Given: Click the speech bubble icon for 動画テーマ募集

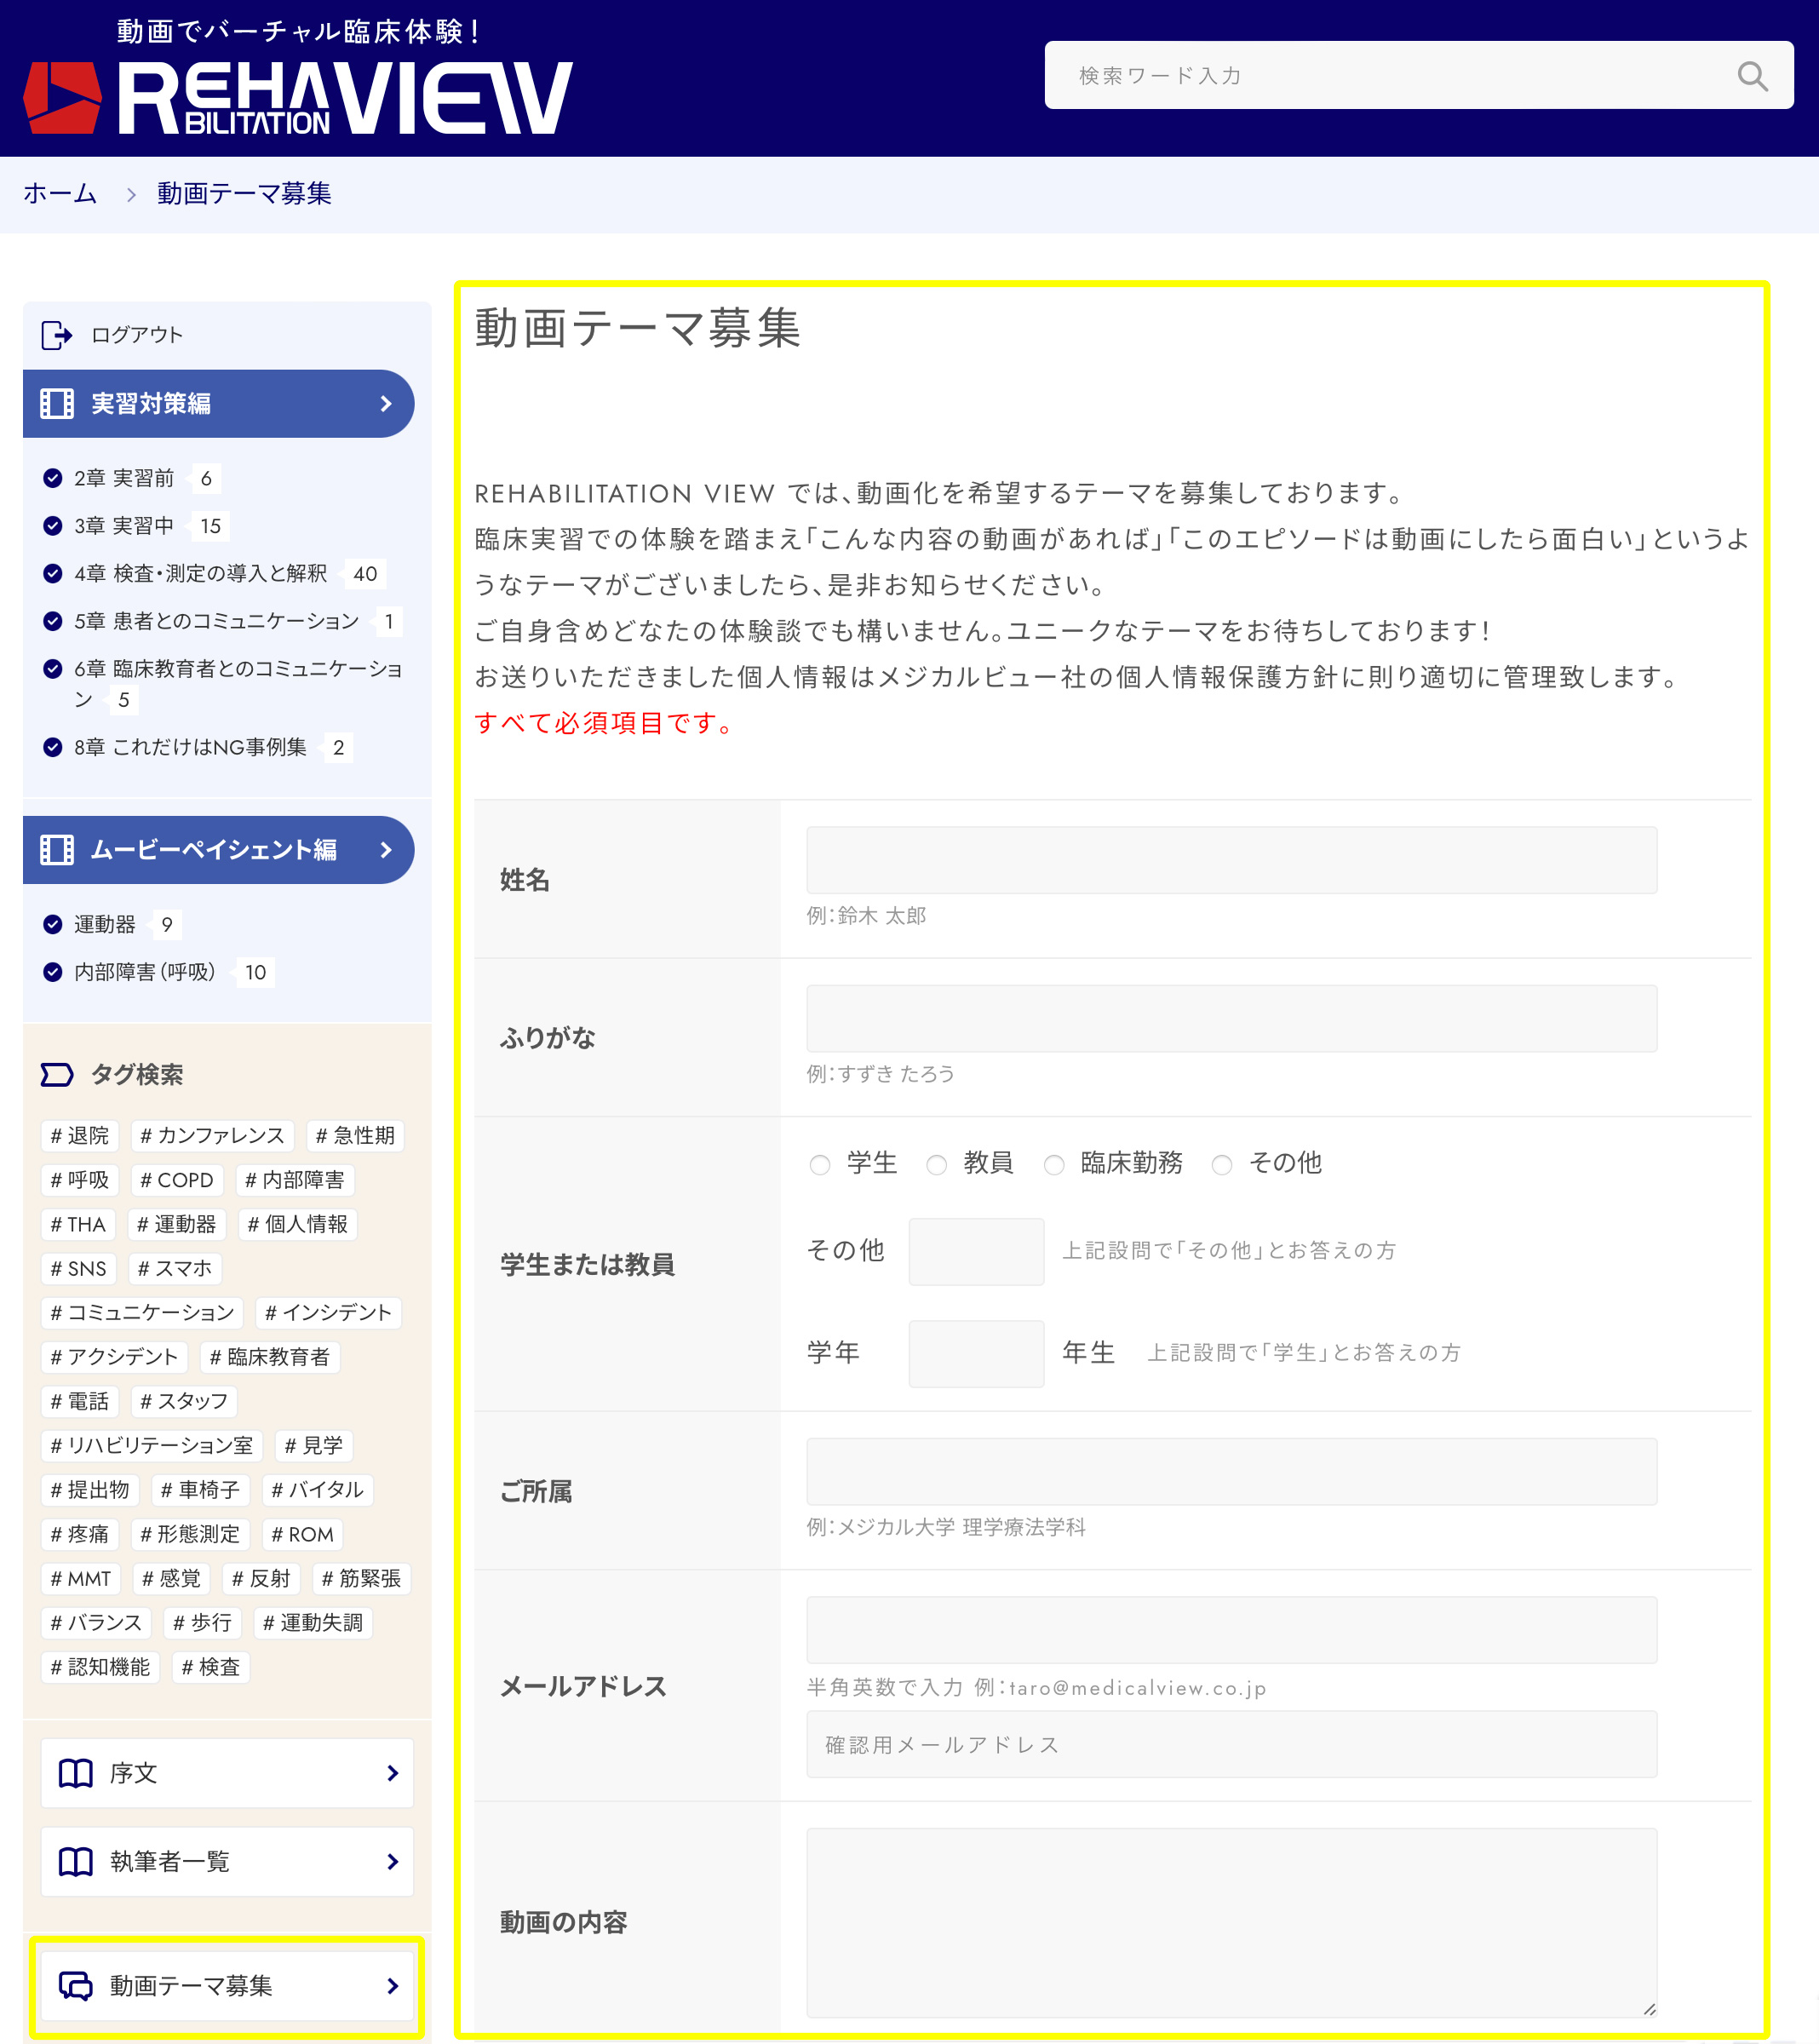Looking at the screenshot, I should click(76, 1985).
